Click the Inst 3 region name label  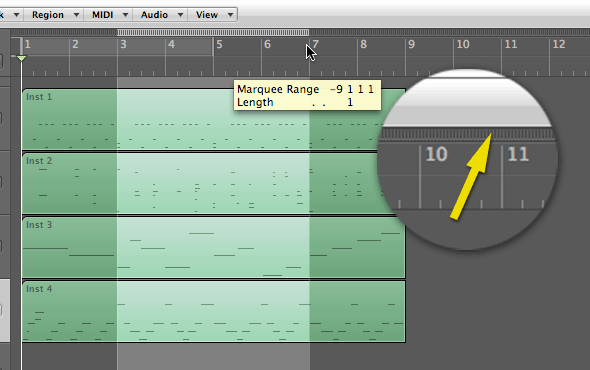[39, 225]
